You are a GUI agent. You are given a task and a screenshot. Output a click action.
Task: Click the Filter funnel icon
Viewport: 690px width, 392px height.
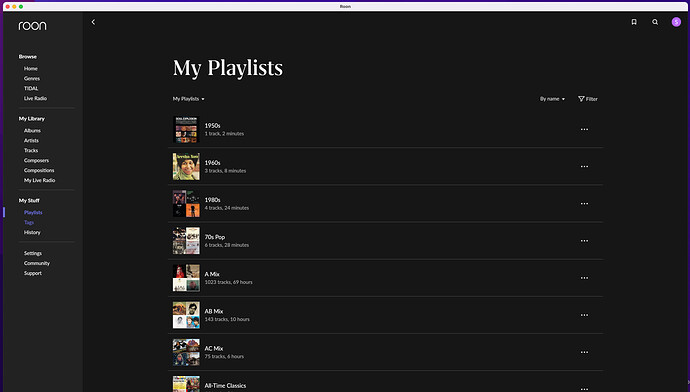pos(581,99)
